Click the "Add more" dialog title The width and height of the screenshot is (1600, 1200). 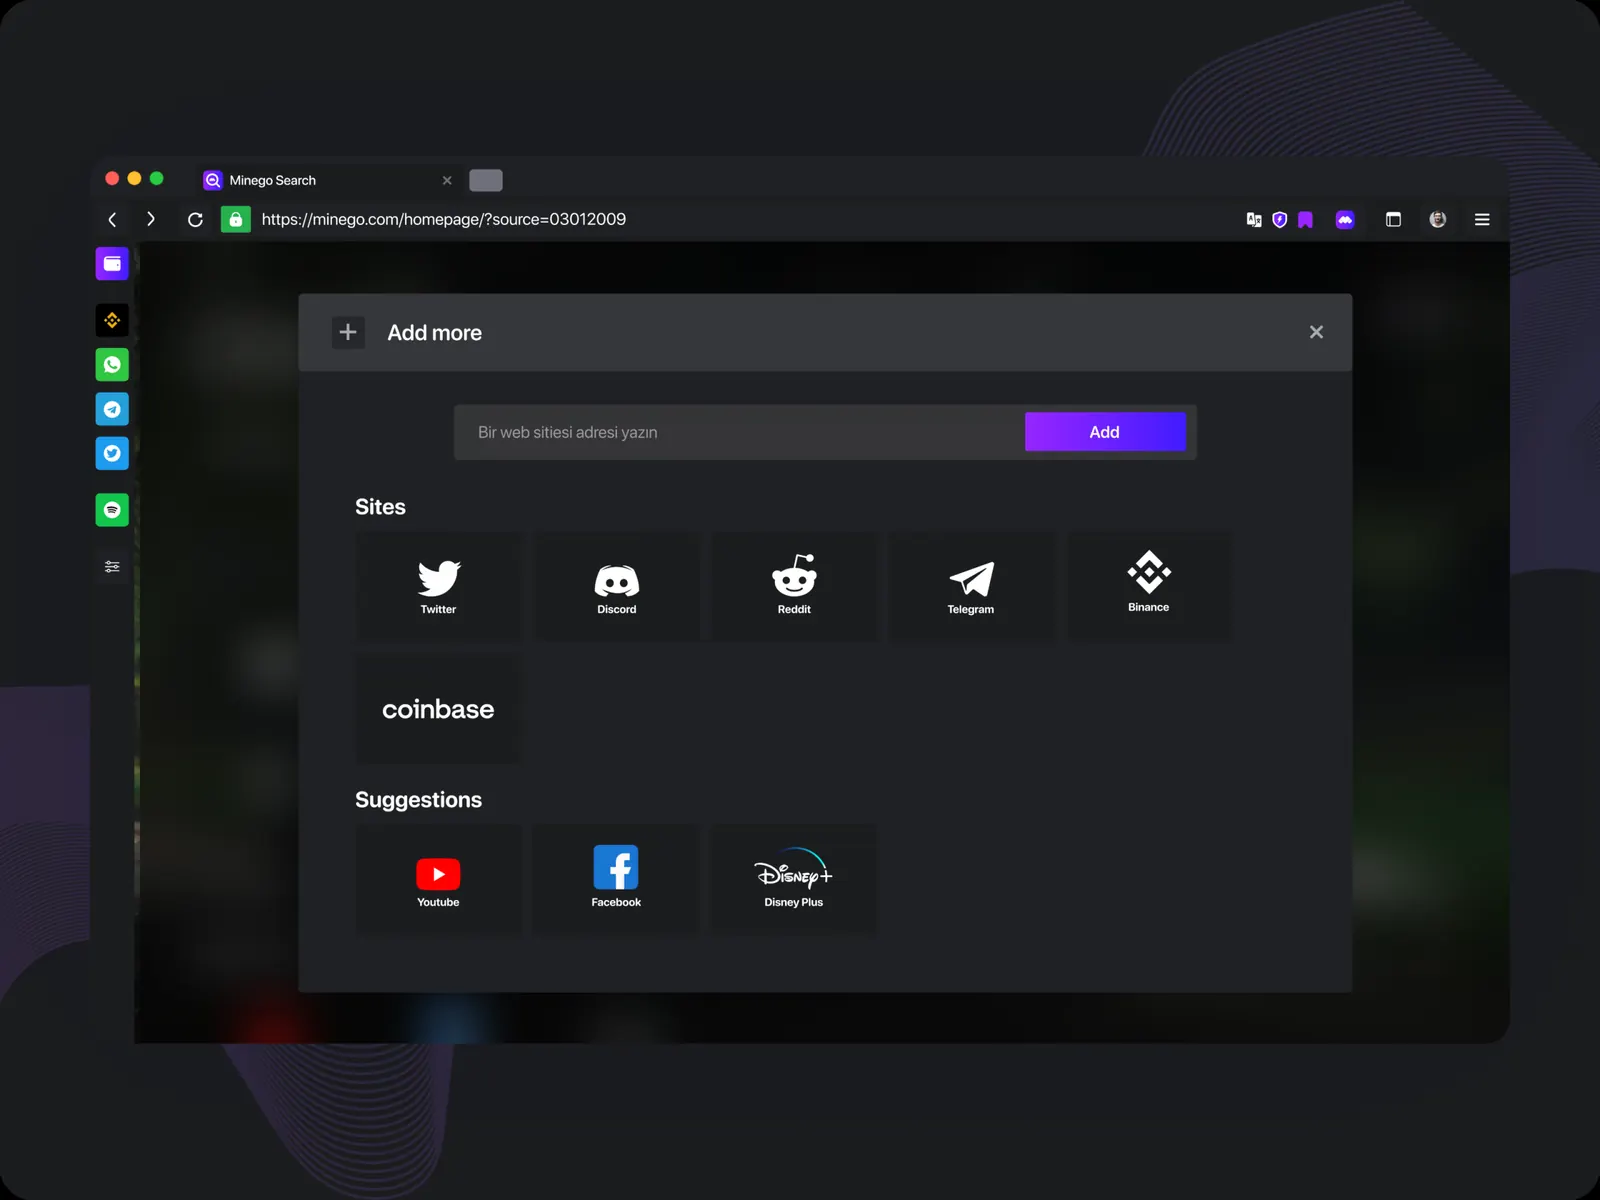coord(435,333)
